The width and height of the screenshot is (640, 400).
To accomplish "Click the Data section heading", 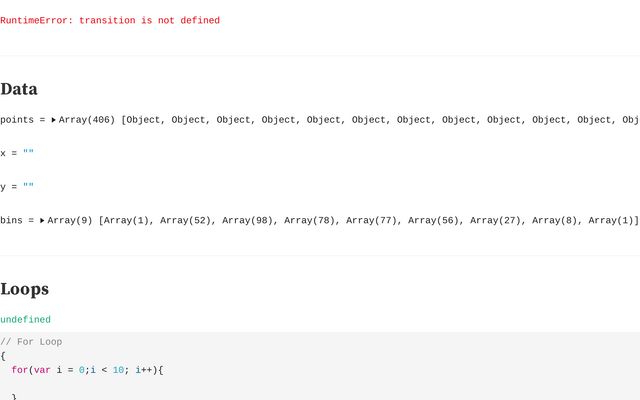I will tap(19, 89).
